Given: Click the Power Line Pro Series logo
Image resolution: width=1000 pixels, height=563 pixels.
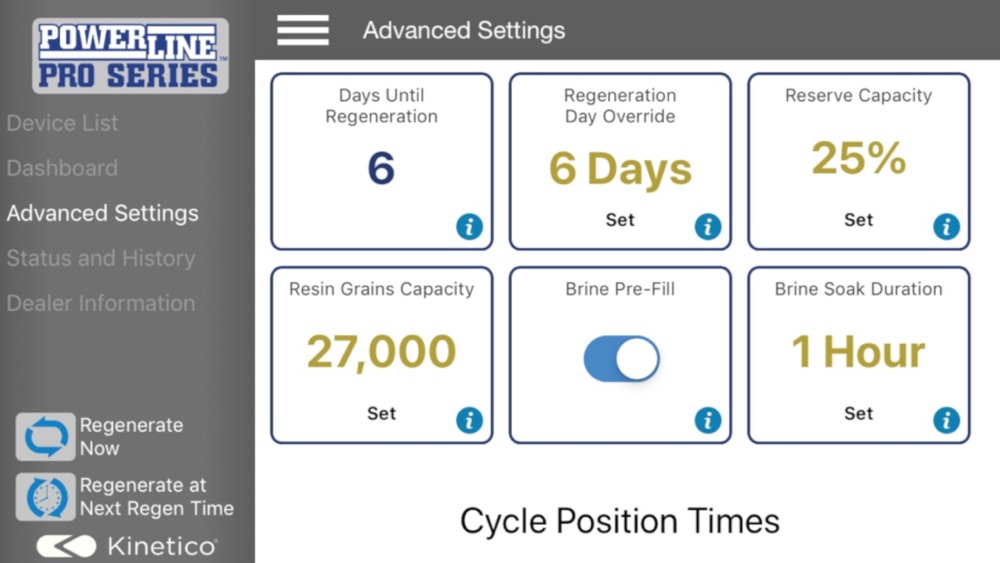Looking at the screenshot, I should [x=130, y=56].
